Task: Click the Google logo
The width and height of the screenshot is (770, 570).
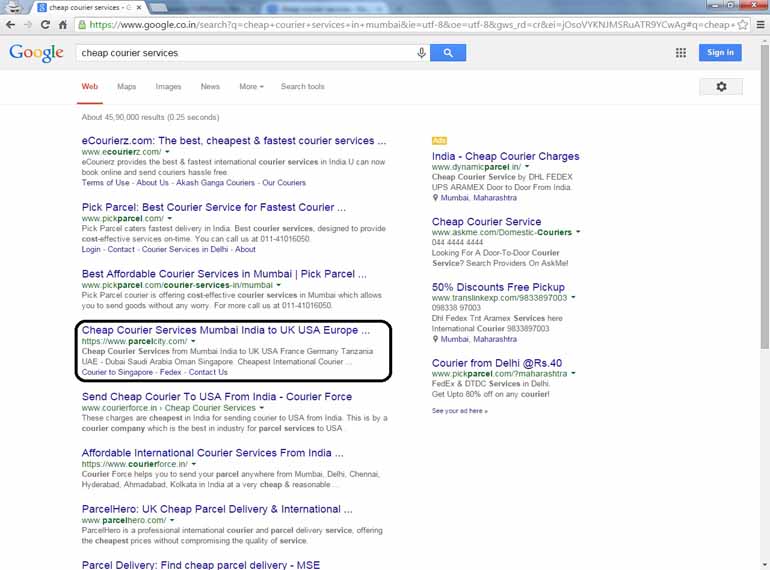Action: tap(36, 53)
